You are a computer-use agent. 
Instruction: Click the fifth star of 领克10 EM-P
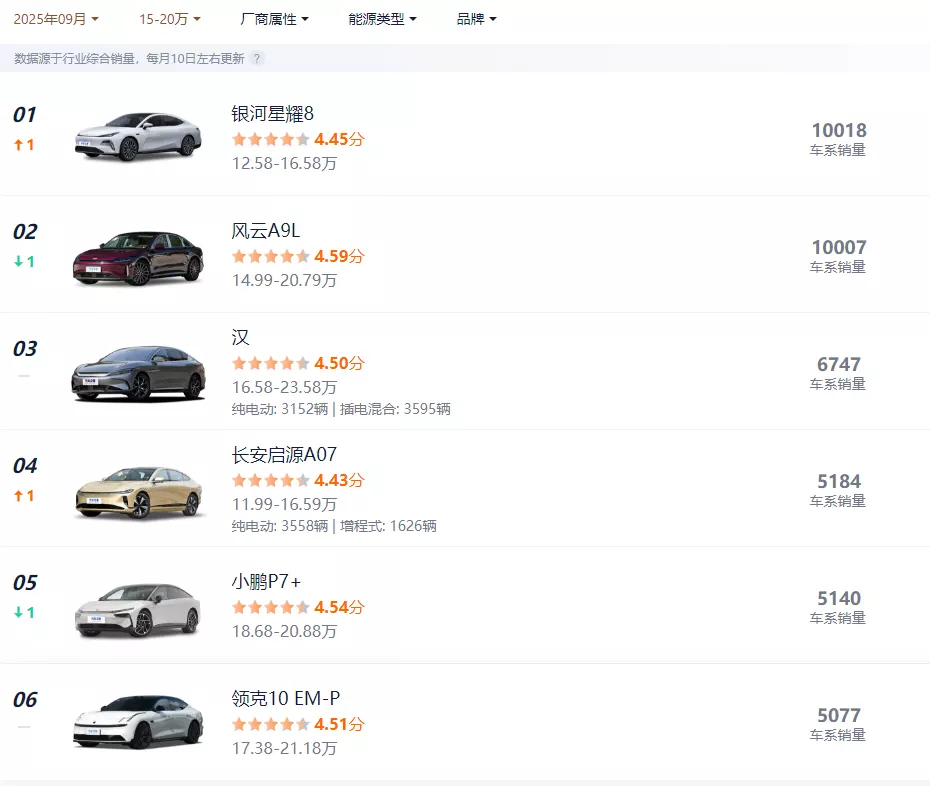[303, 722]
